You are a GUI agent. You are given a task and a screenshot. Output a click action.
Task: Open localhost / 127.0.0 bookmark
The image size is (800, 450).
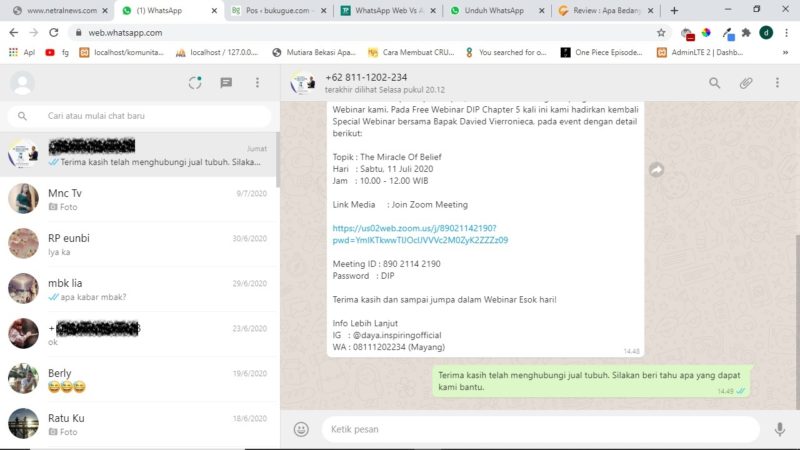pos(217,52)
